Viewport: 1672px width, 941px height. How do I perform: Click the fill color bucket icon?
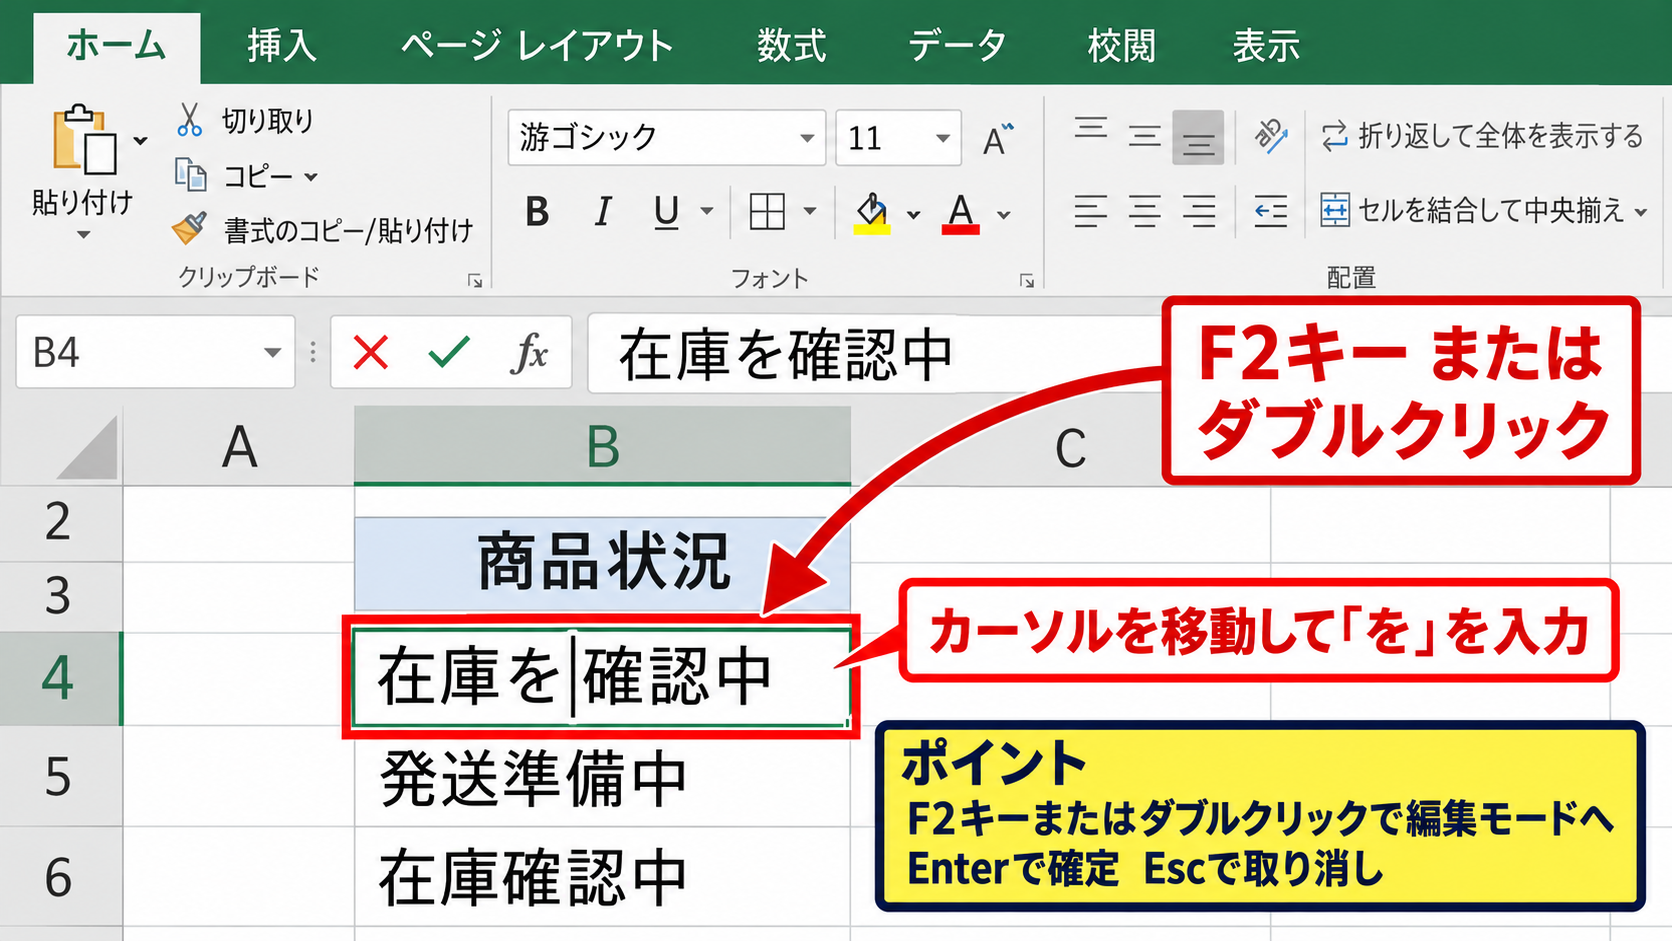click(x=872, y=213)
